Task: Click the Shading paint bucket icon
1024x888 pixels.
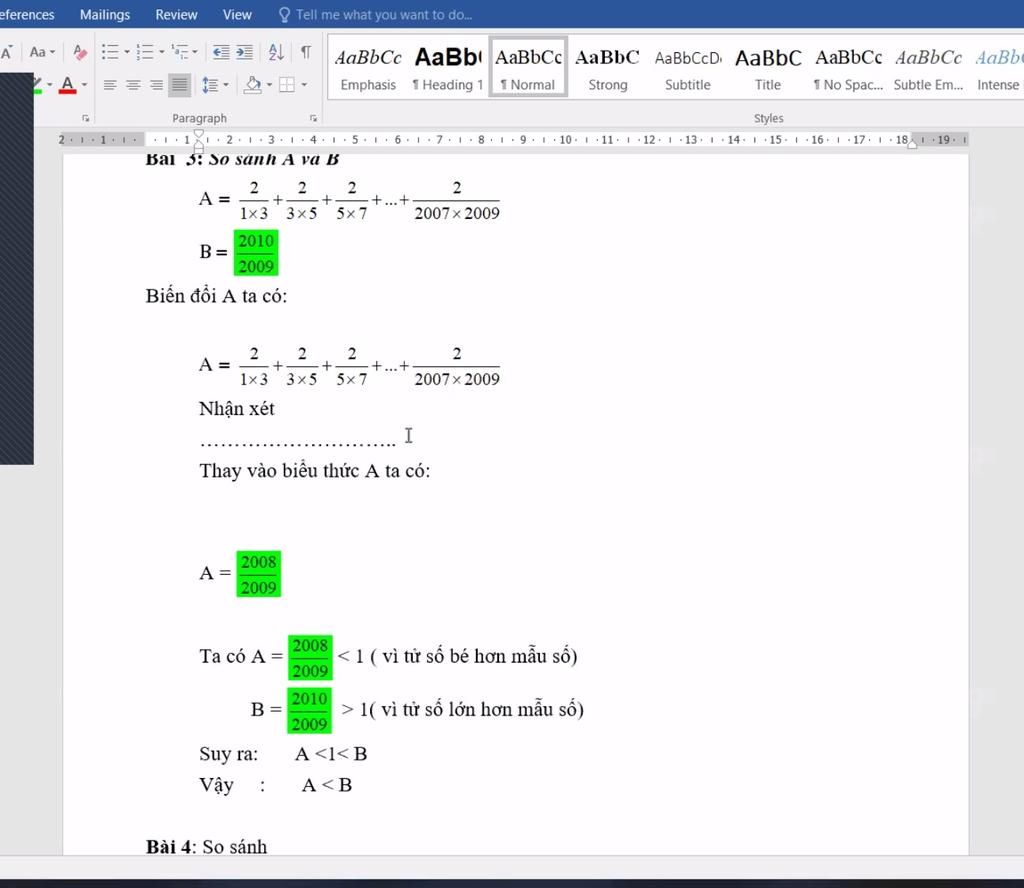Action: tap(253, 84)
